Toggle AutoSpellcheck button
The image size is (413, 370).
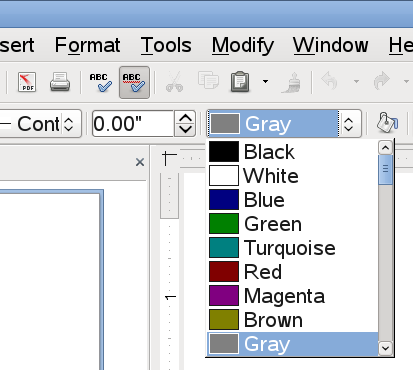(x=134, y=82)
